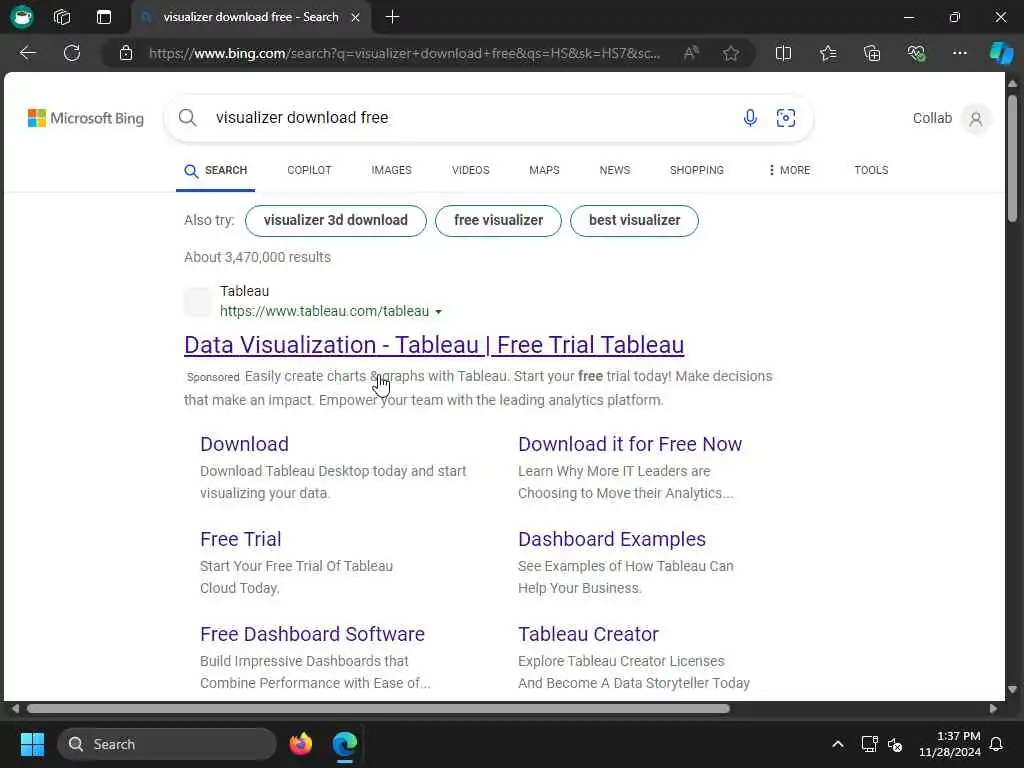
Task: Open the taskbar clock showing 1:37 PM
Action: click(950, 744)
